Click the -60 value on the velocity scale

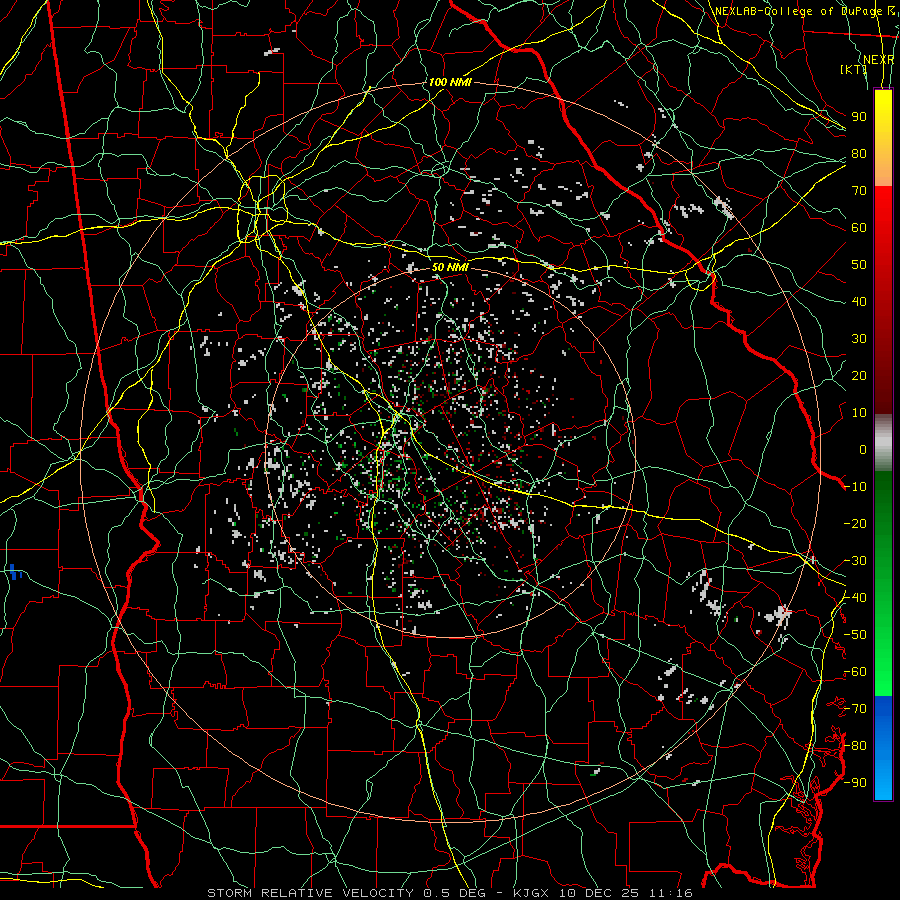click(x=855, y=671)
